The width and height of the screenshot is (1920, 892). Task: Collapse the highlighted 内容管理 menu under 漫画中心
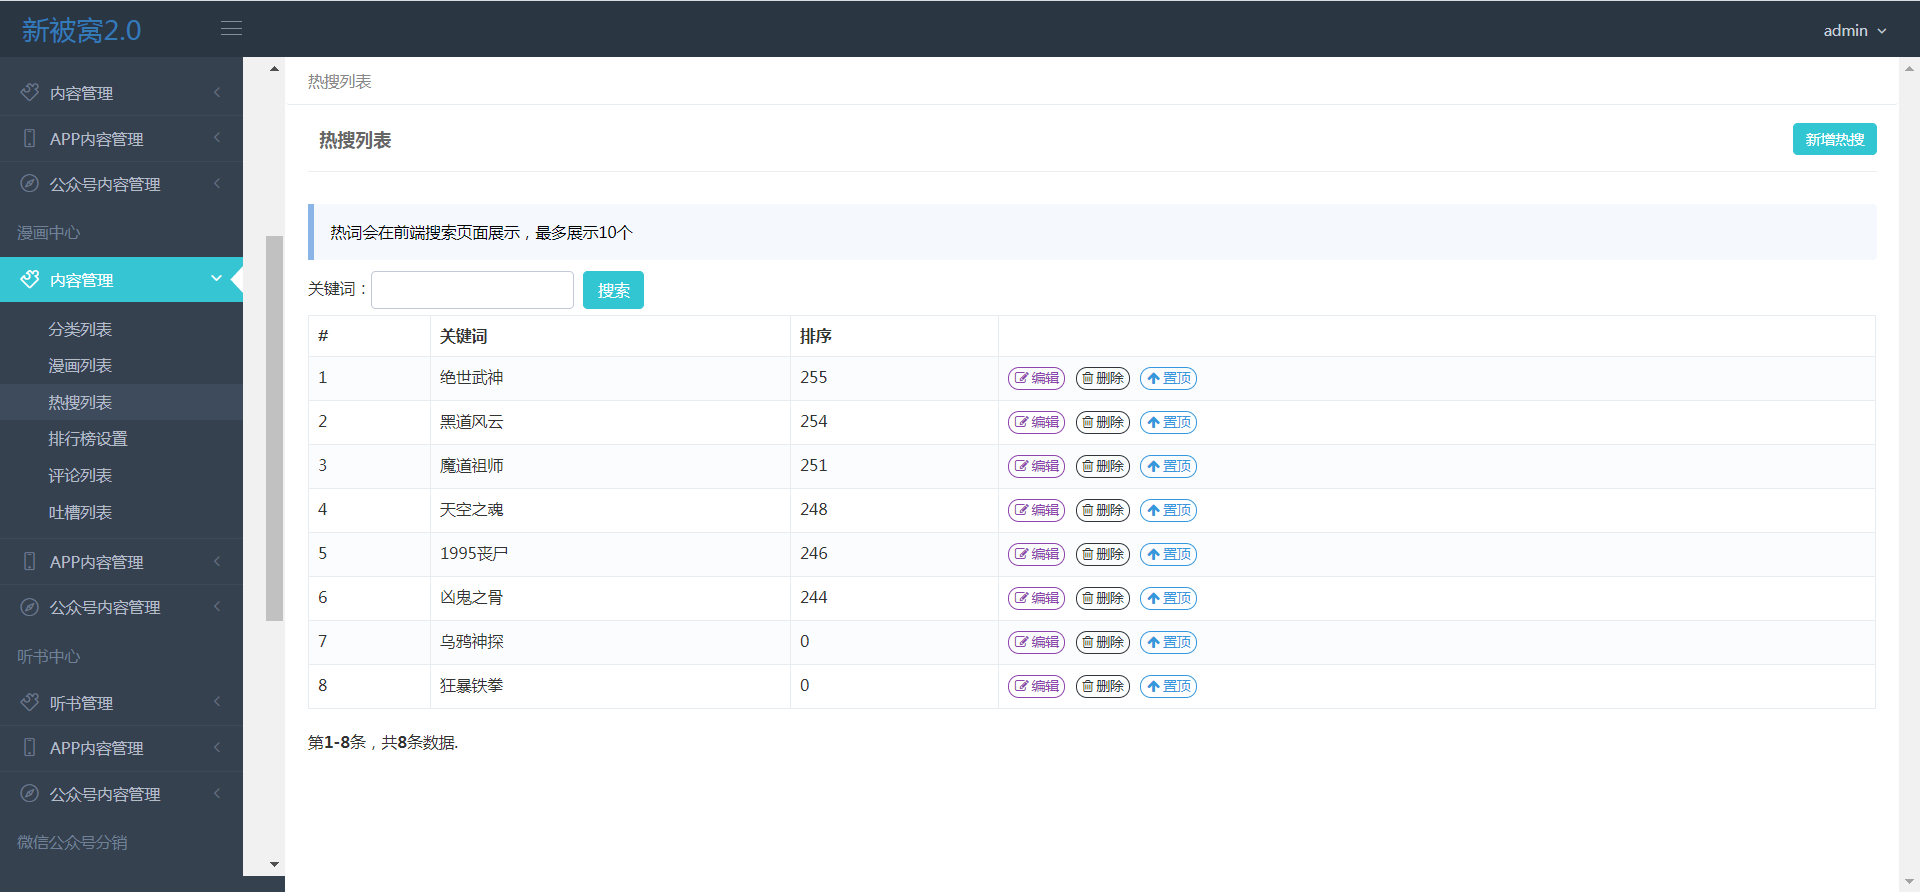121,280
